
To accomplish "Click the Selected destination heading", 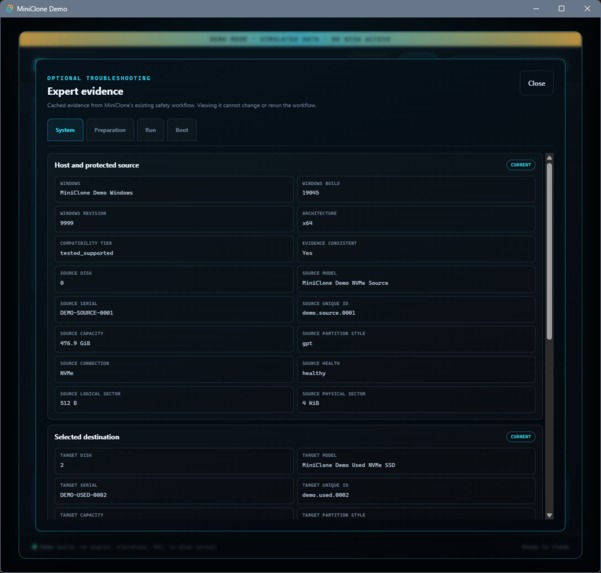I will [x=87, y=437].
